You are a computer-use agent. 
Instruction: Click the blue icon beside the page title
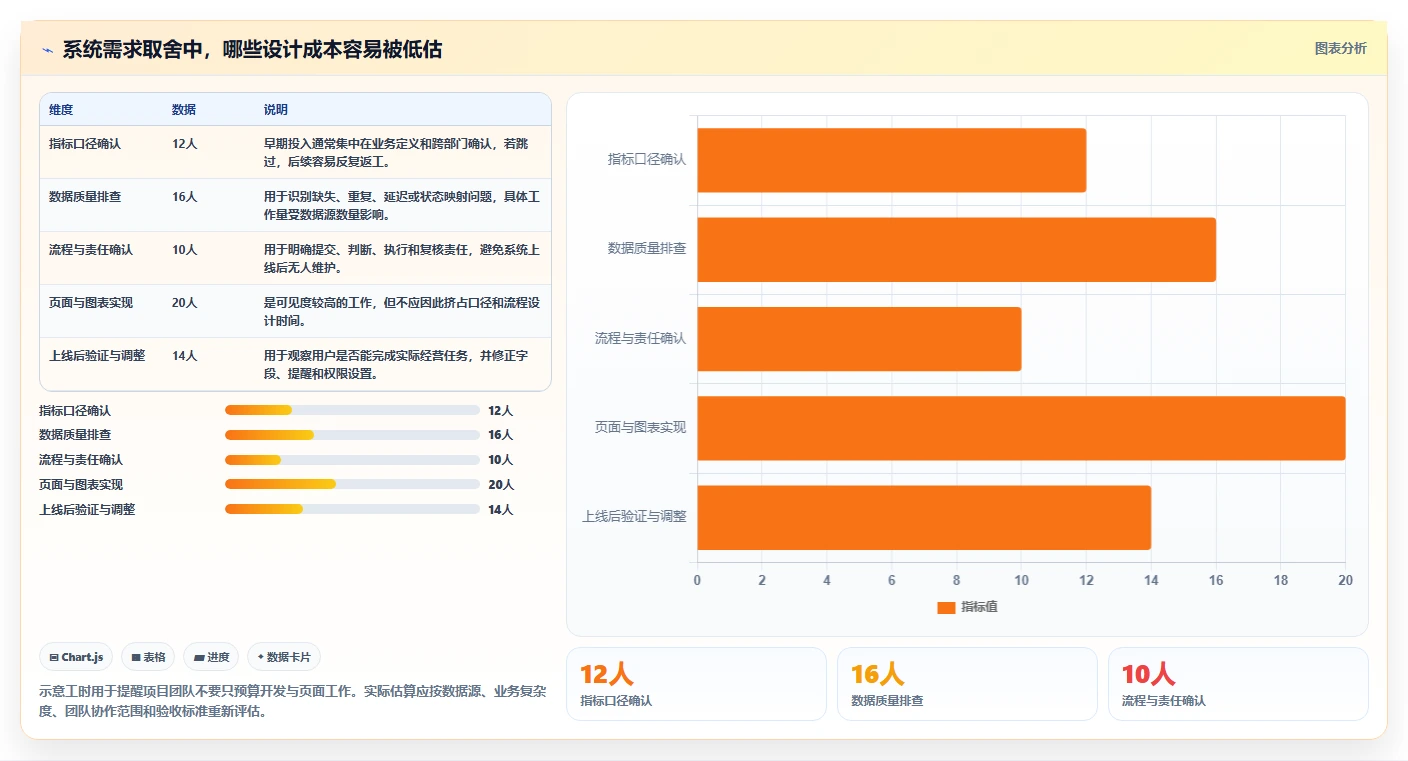pos(48,50)
